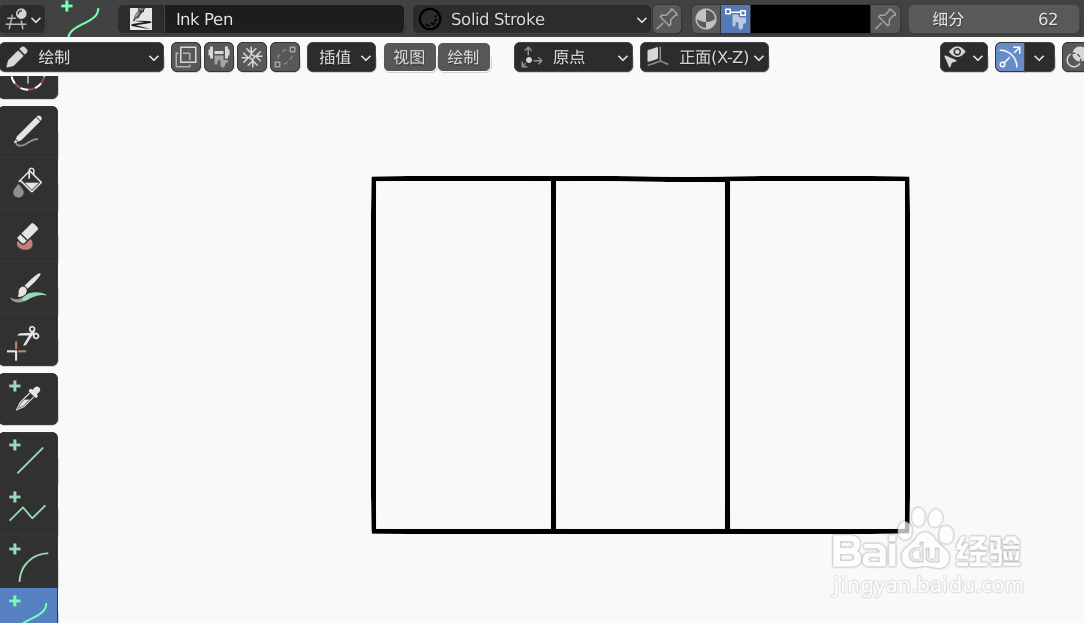Switch to material color mode icon

(x=706, y=19)
